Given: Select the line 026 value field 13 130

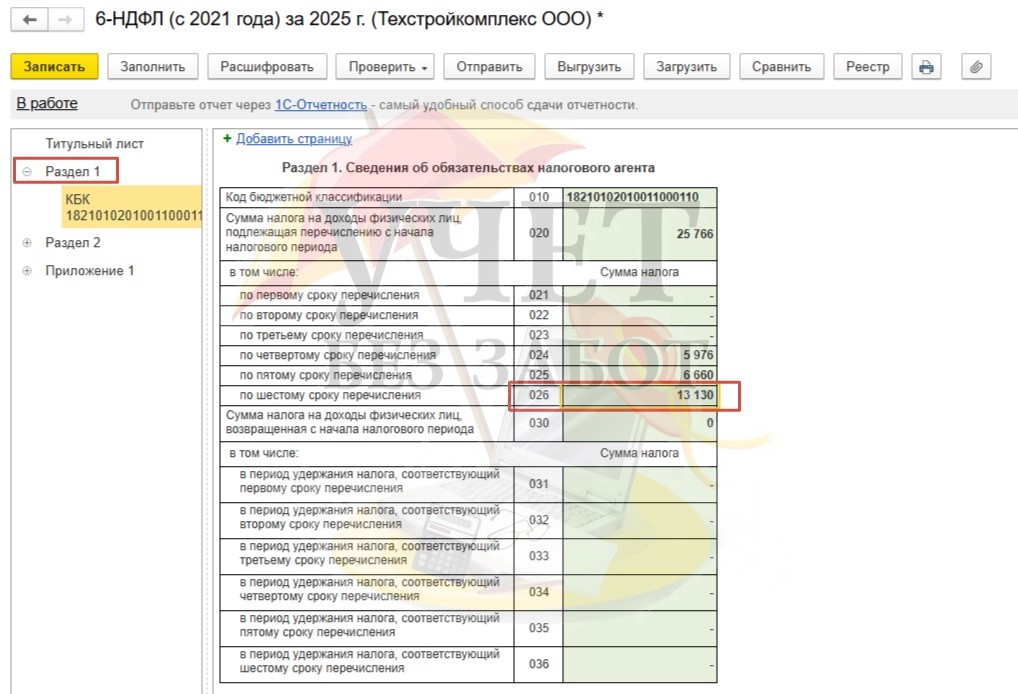Looking at the screenshot, I should point(640,396).
